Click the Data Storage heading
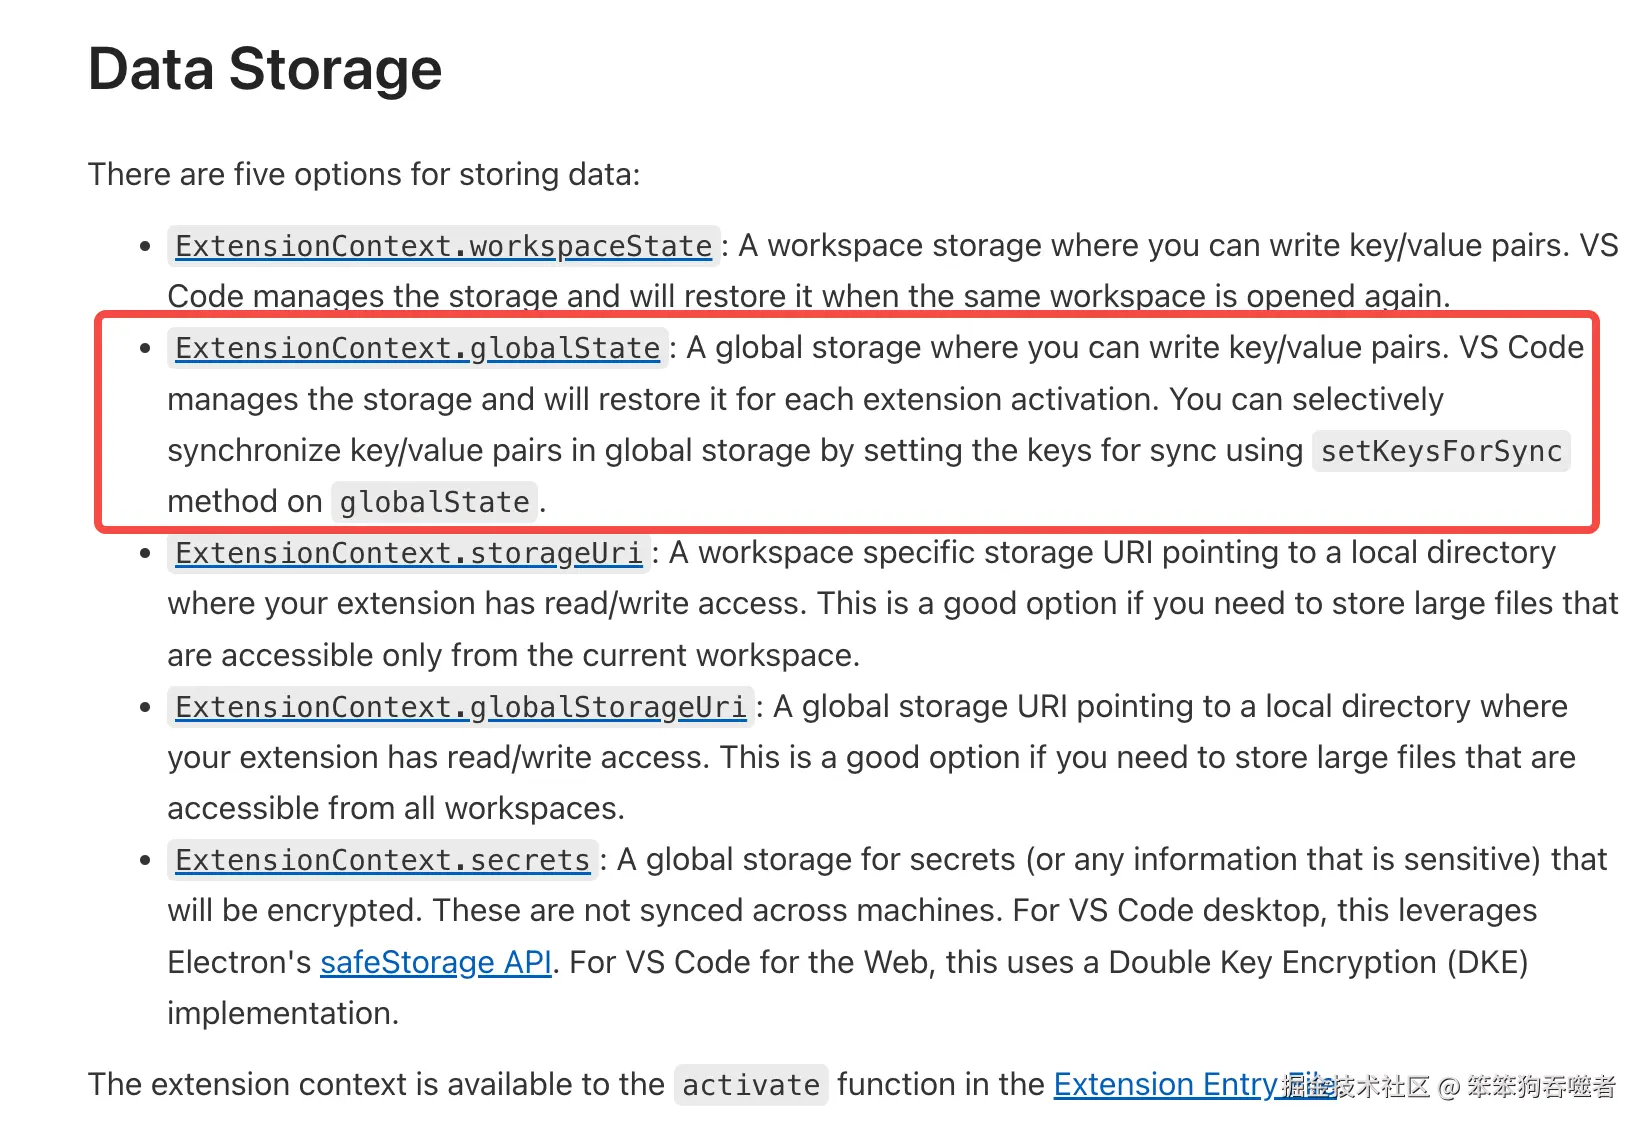The image size is (1646, 1130). point(265,69)
